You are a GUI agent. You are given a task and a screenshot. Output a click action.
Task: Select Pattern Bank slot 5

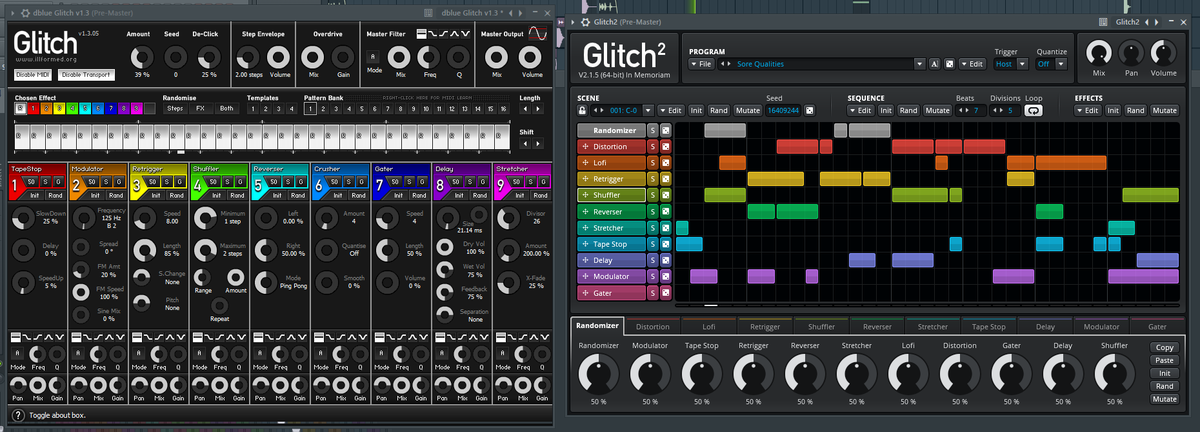pos(363,108)
